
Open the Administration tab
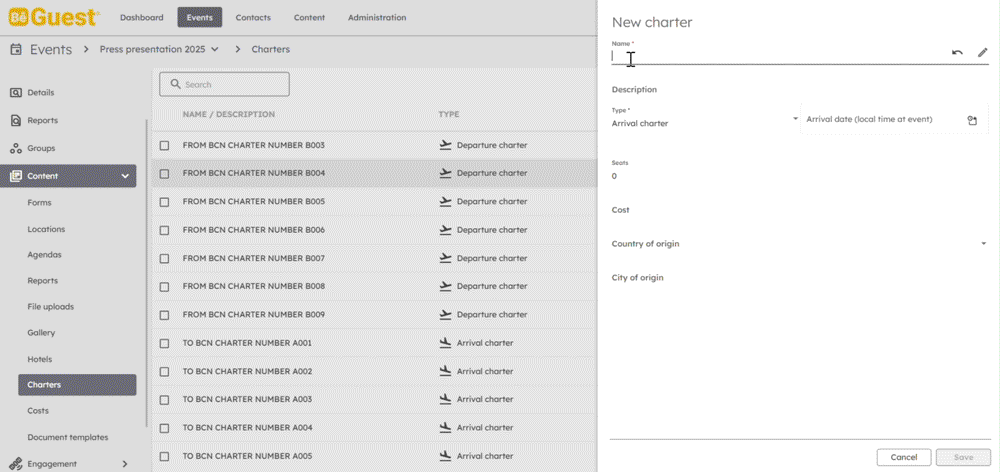pyautogui.click(x=377, y=18)
